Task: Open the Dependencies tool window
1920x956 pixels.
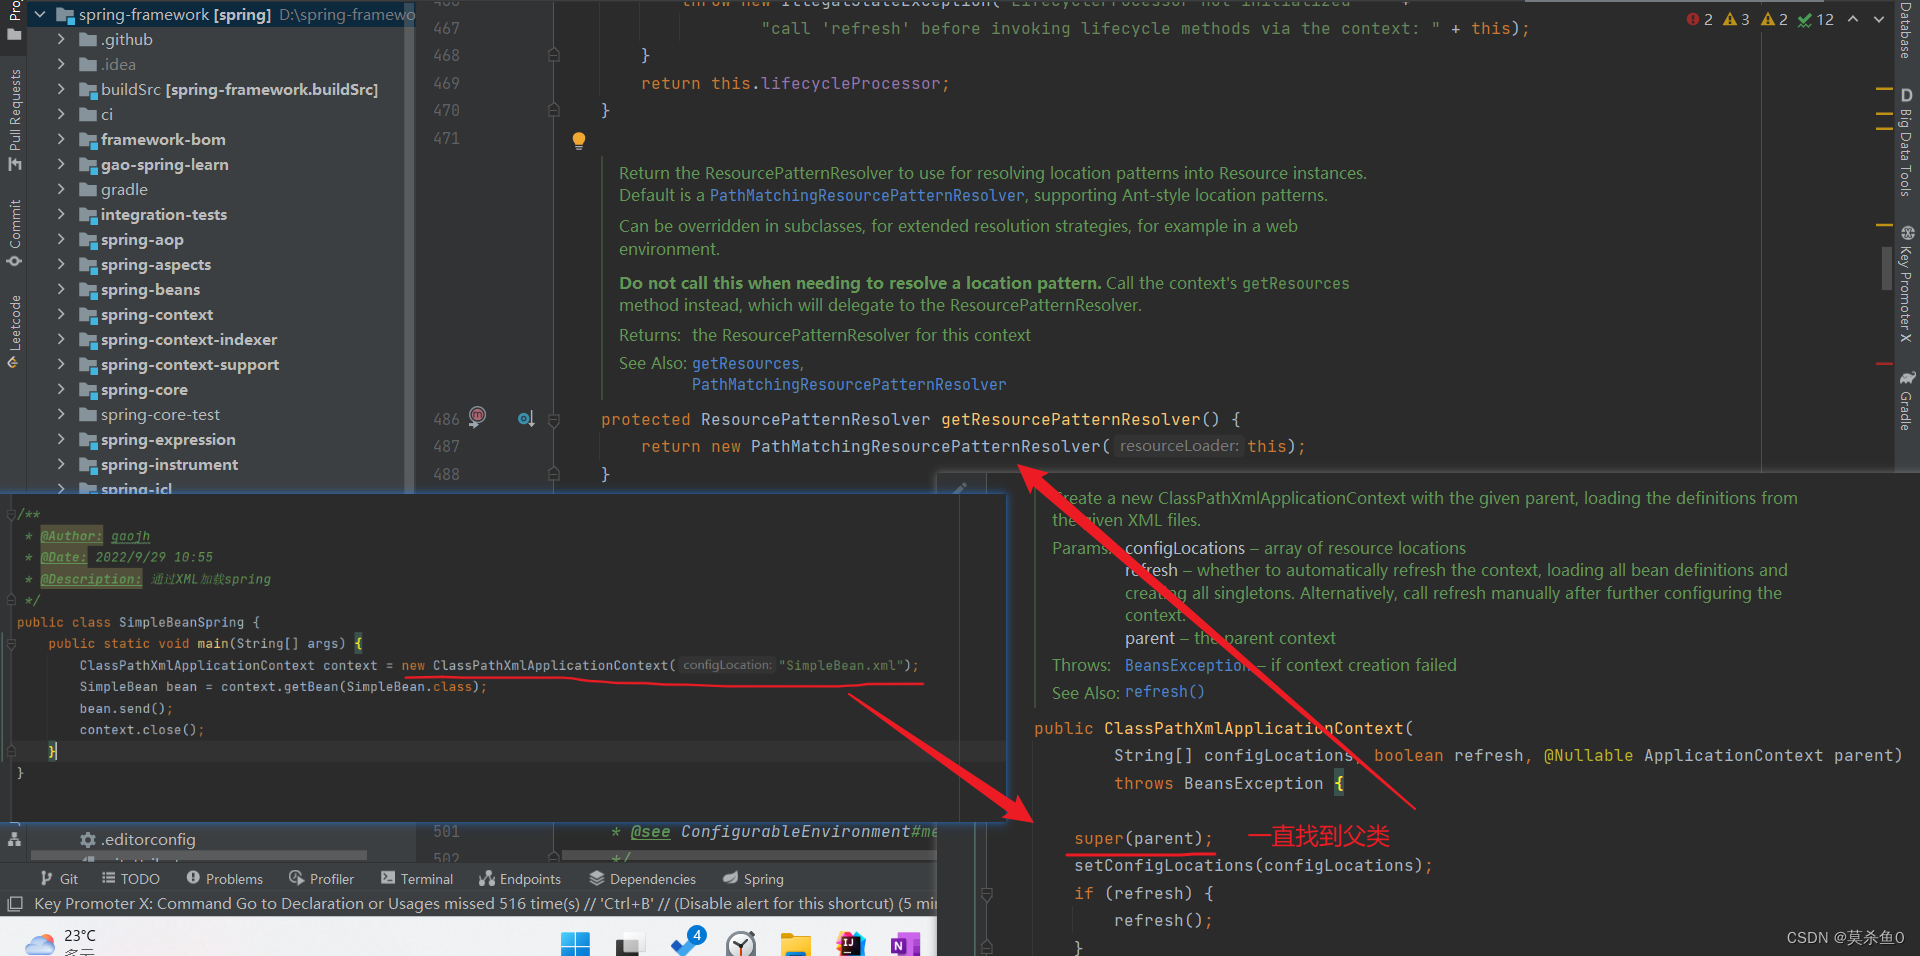Action: point(643,879)
